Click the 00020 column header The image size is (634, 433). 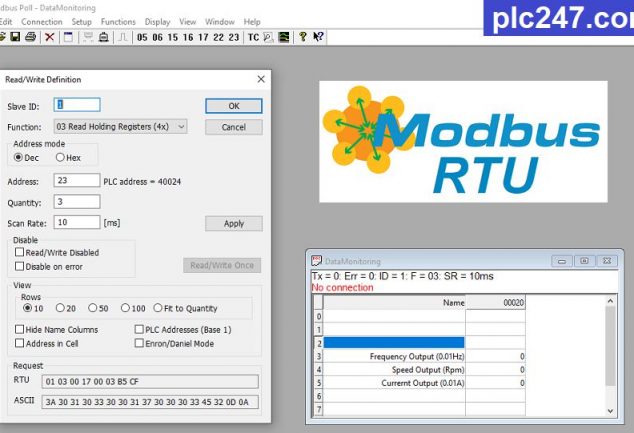point(496,302)
